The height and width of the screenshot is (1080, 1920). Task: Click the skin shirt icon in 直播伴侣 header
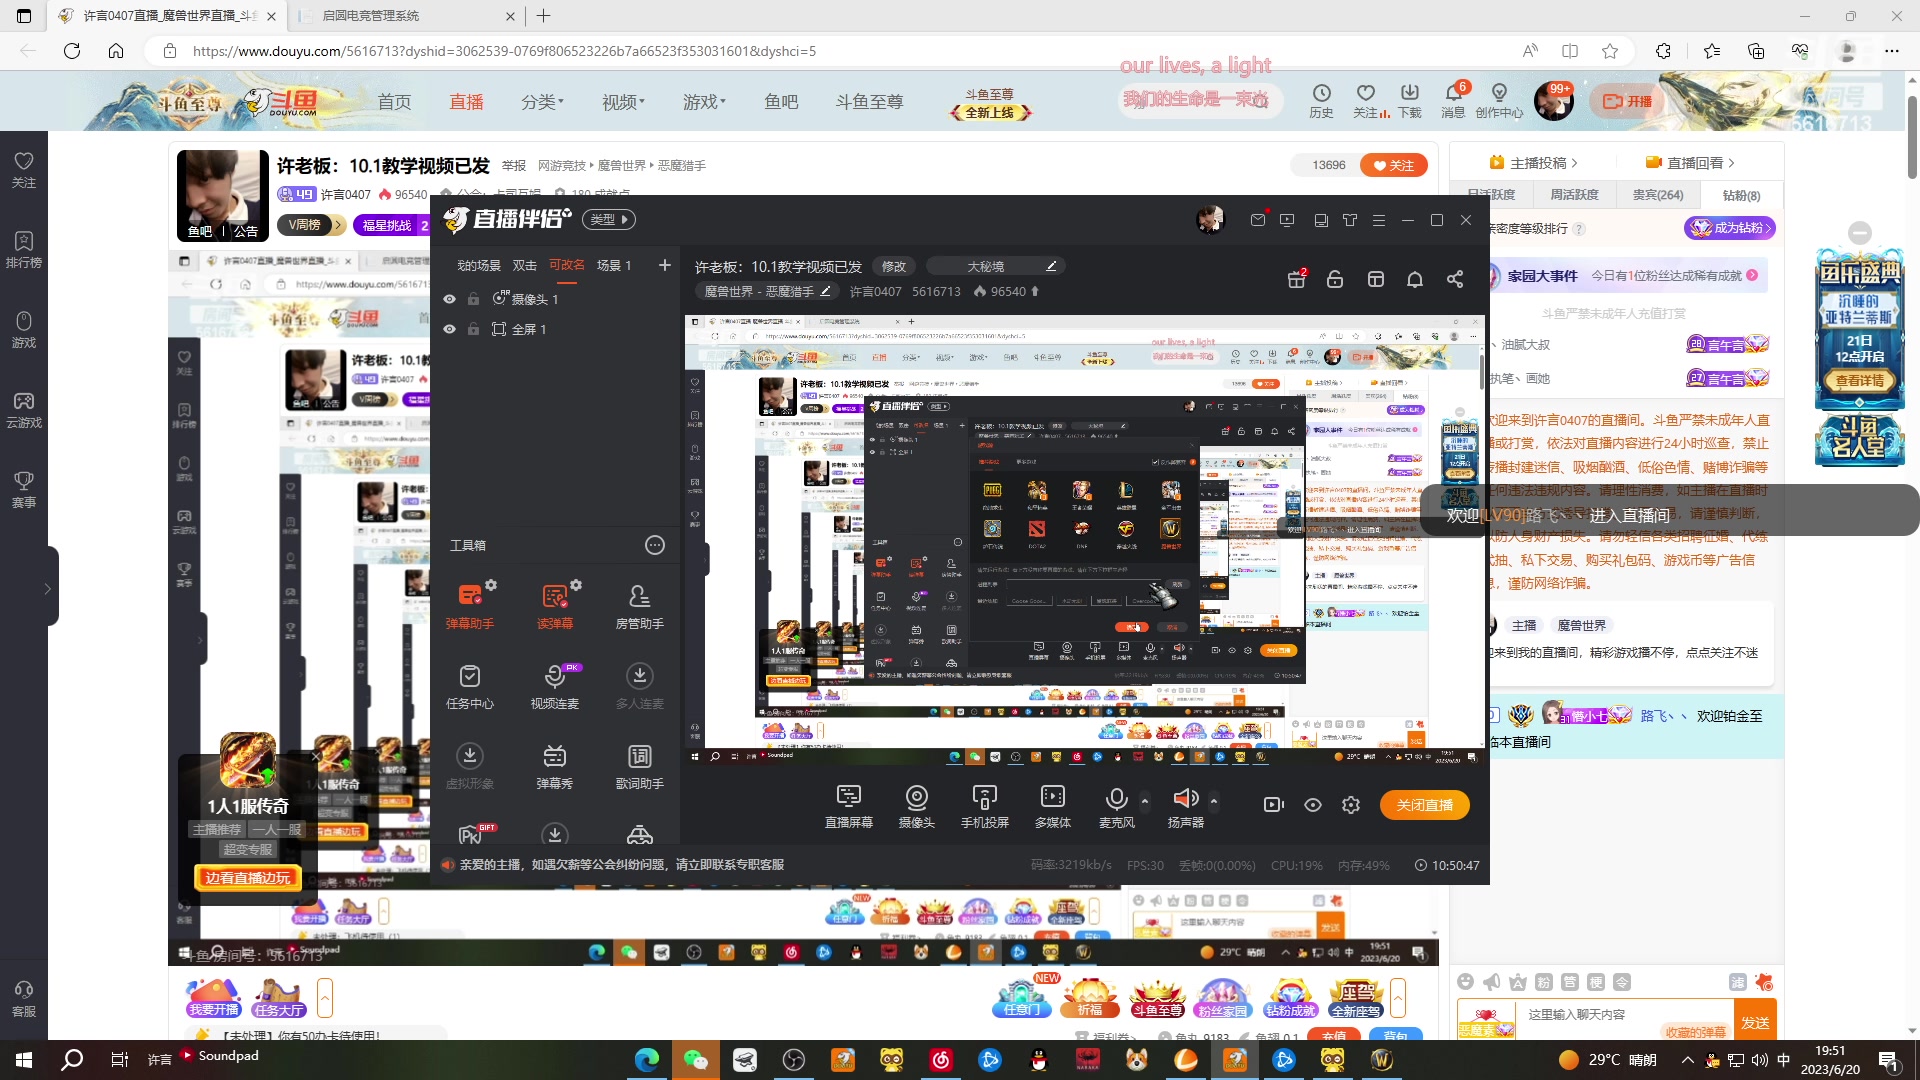1350,220
